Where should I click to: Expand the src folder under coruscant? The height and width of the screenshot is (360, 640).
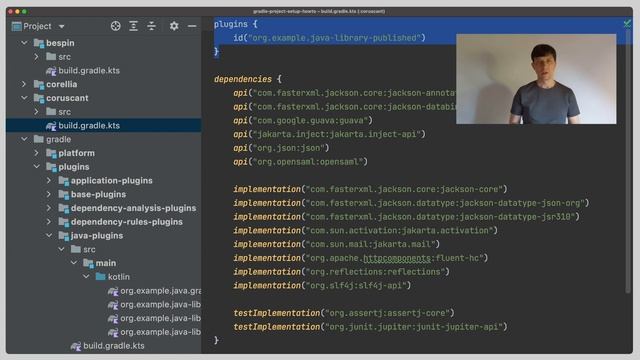tap(36, 111)
